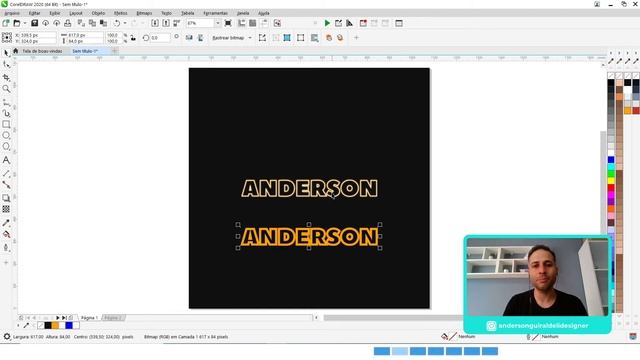This screenshot has height=360, width=640.
Task: Click the Undo arrow icon
Action: point(117,23)
